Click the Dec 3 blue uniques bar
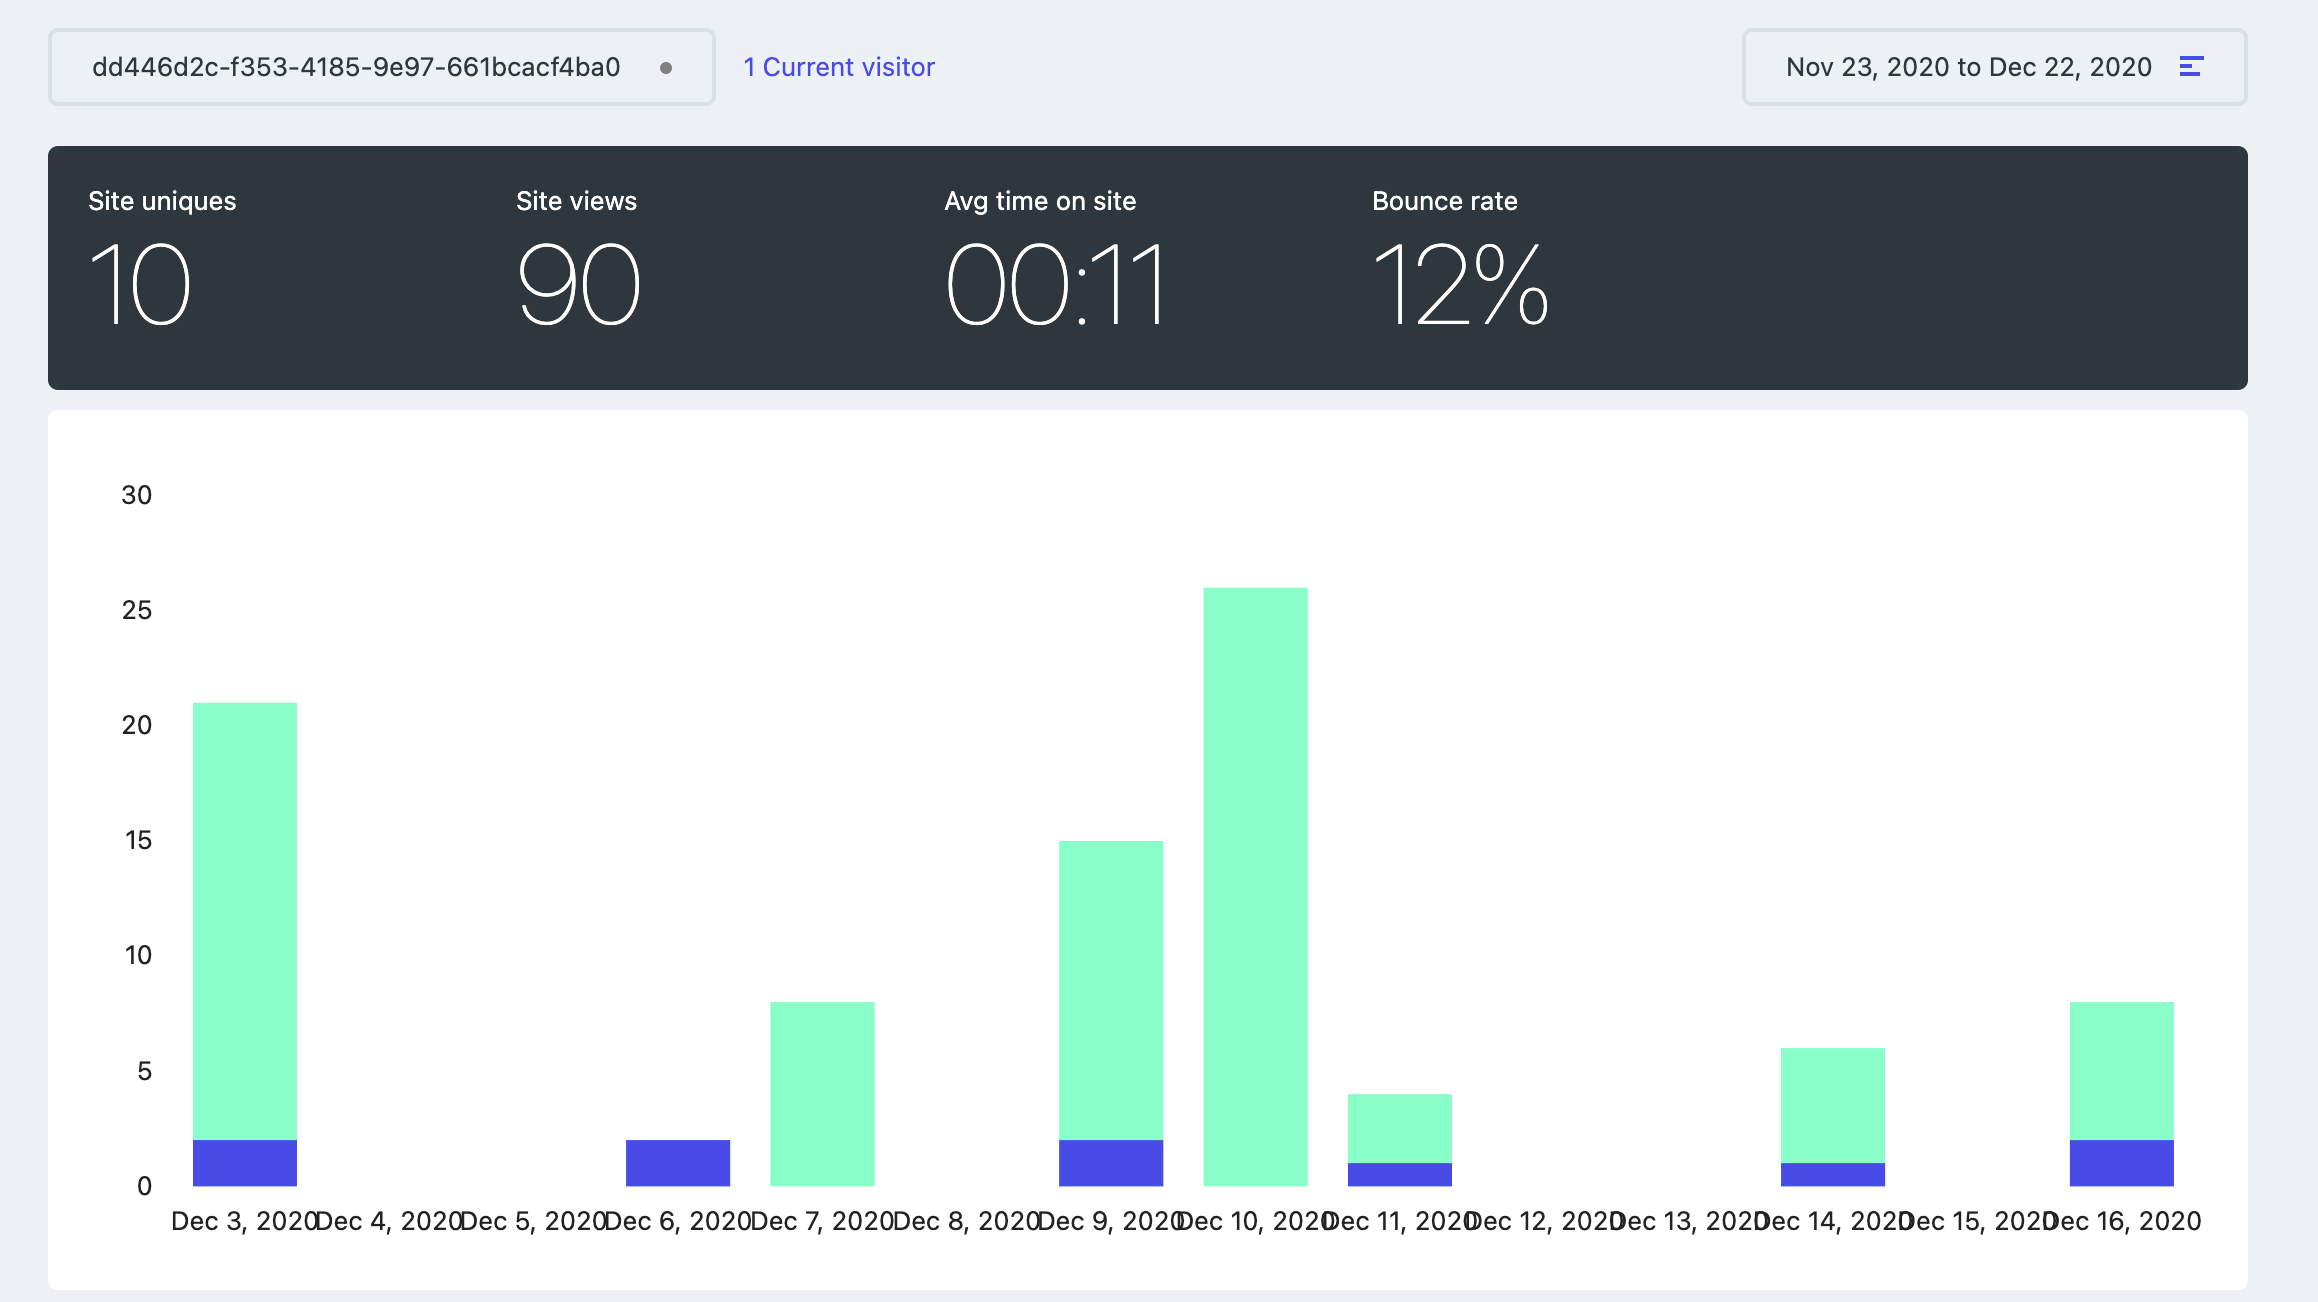 tap(245, 1163)
